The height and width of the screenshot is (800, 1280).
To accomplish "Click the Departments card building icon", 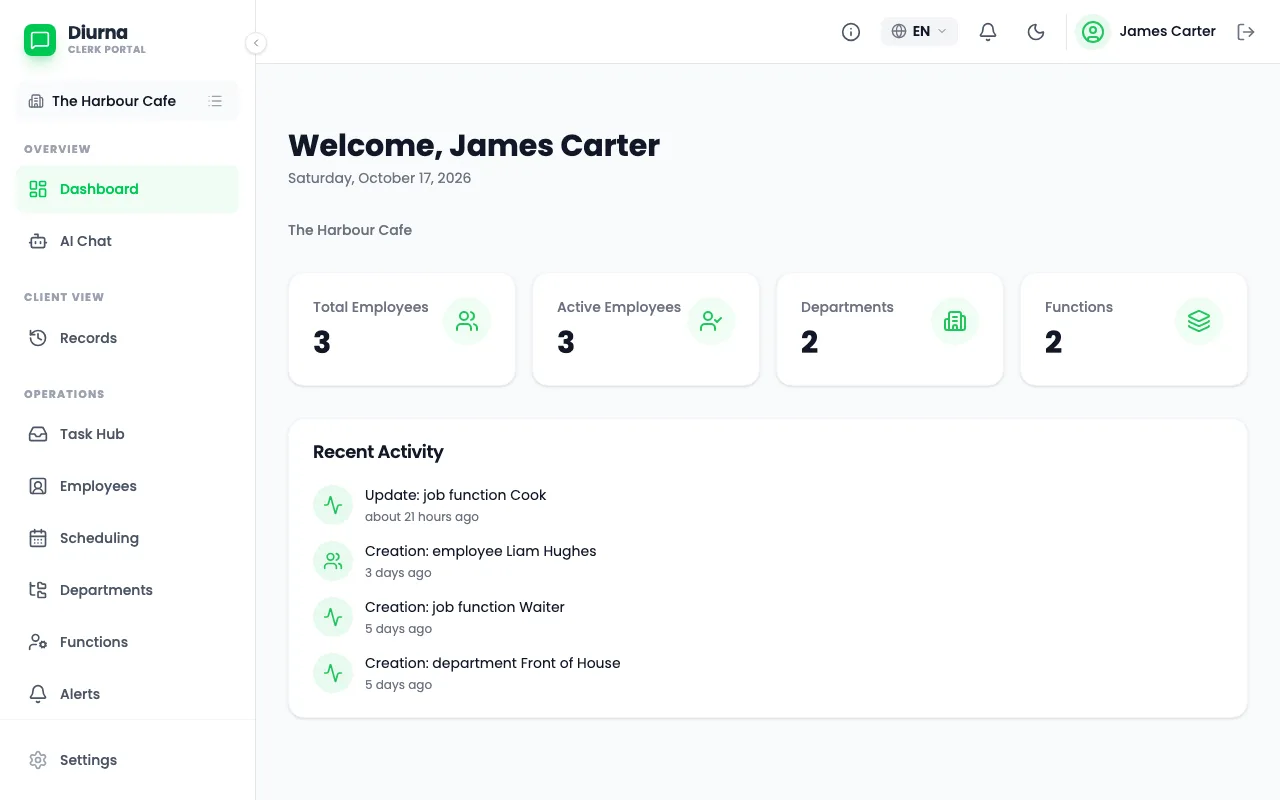I will point(955,321).
